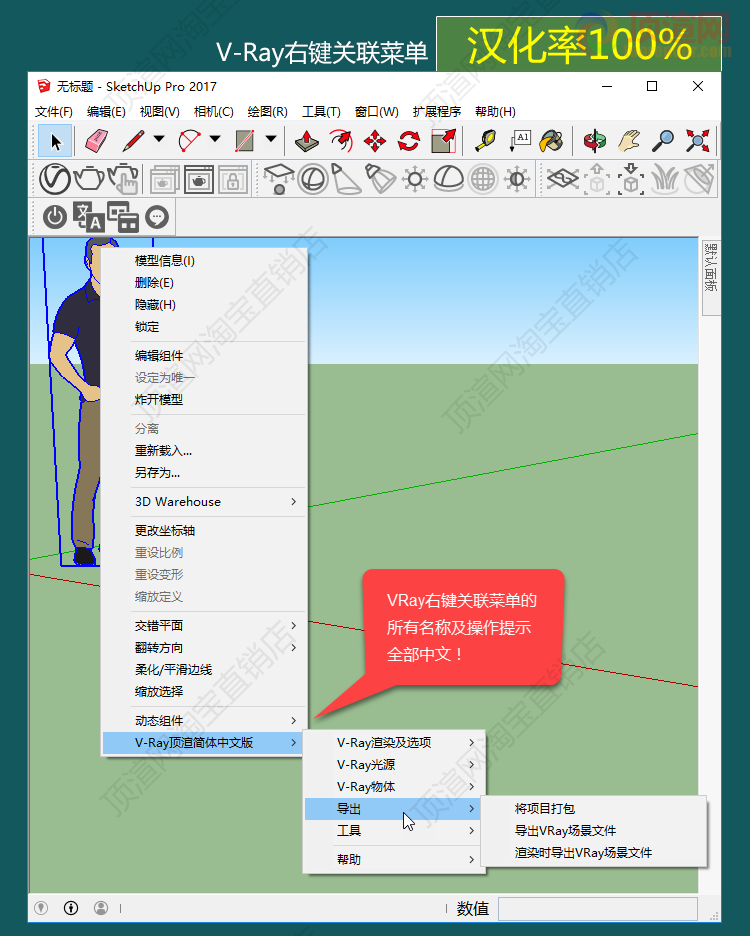The image size is (750, 936).
Task: Add a V-Ray omni light
Action: point(414,179)
